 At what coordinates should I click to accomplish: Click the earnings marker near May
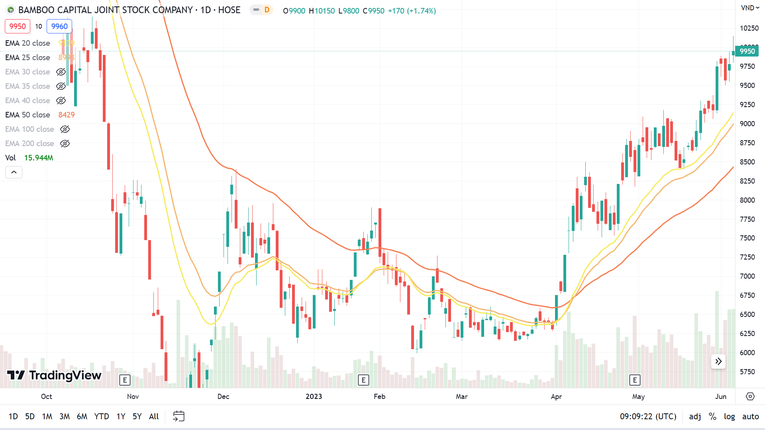pos(634,380)
